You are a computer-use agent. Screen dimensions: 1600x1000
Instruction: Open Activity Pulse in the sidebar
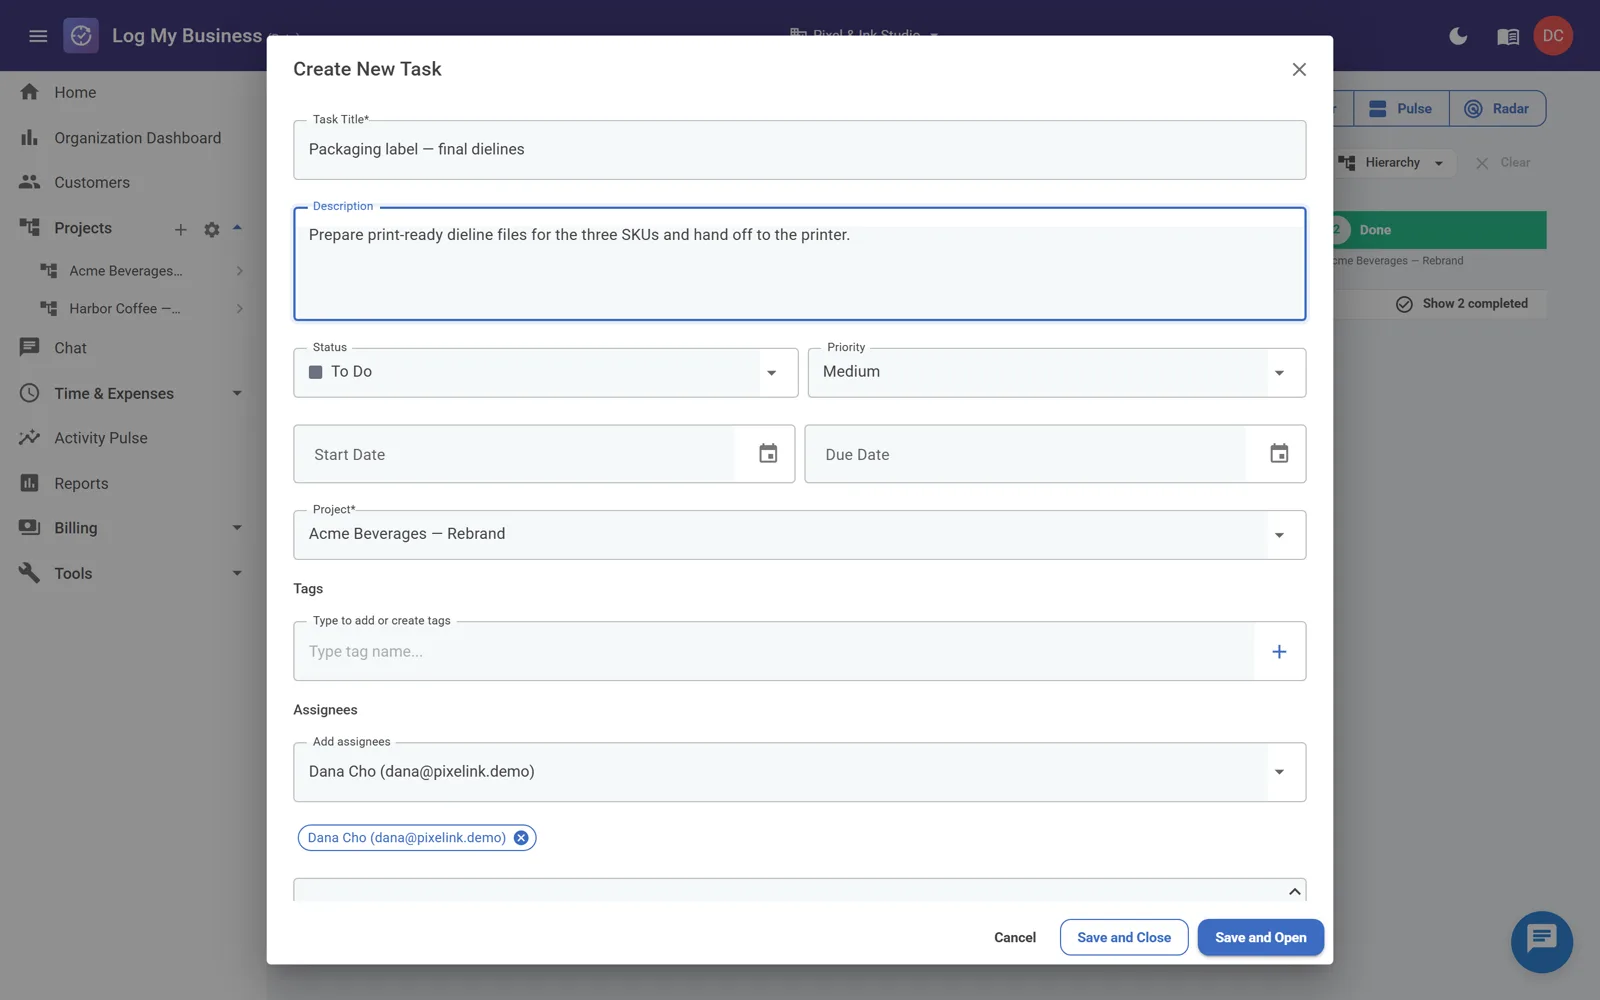pos(101,438)
